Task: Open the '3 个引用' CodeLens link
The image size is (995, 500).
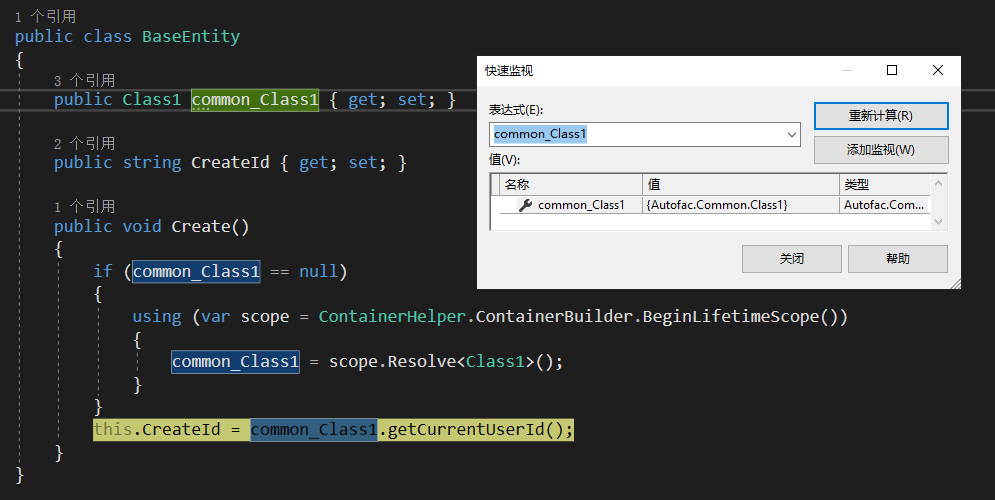Action: (84, 80)
